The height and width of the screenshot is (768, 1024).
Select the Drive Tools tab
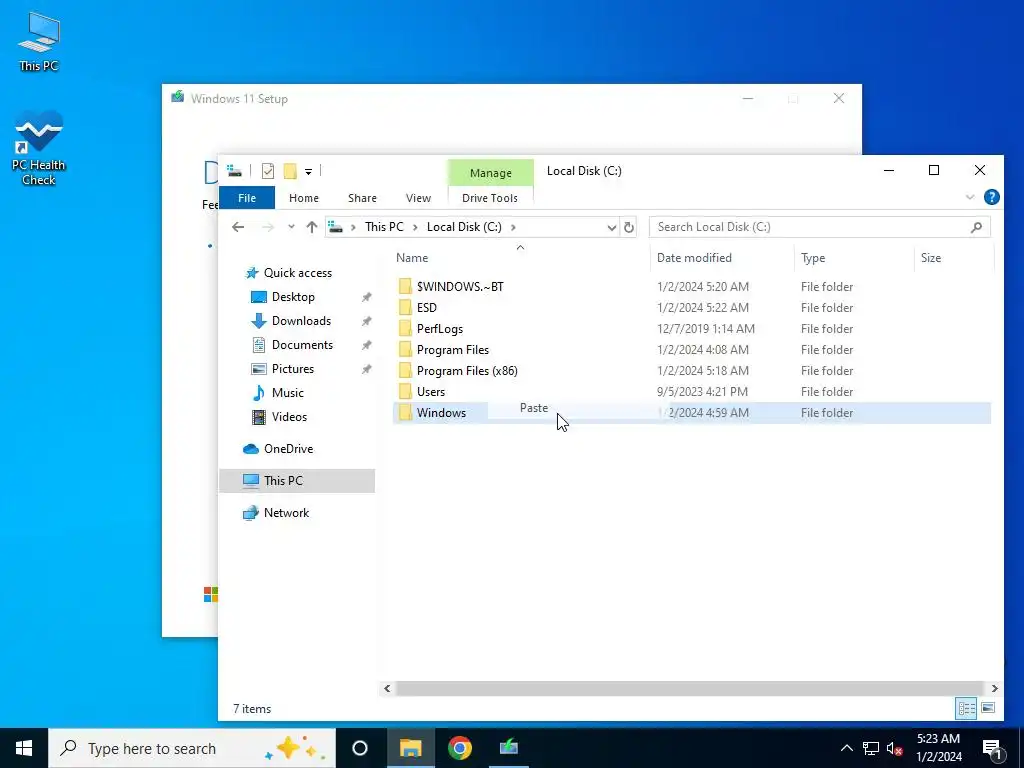point(490,198)
